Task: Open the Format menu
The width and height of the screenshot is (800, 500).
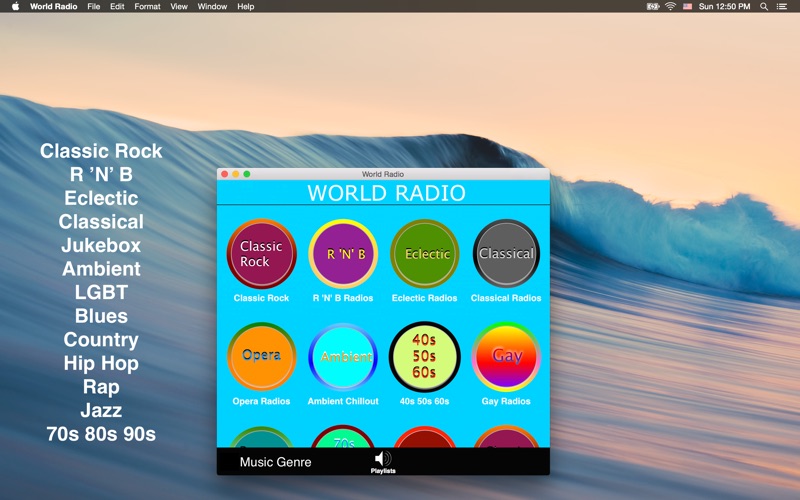Action: (147, 6)
